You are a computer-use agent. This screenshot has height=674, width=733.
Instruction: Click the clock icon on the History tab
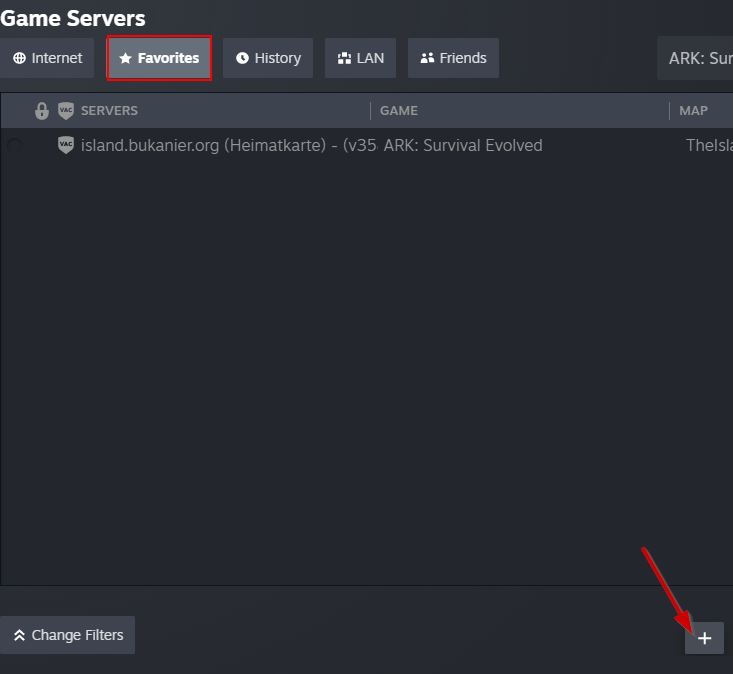(x=242, y=58)
